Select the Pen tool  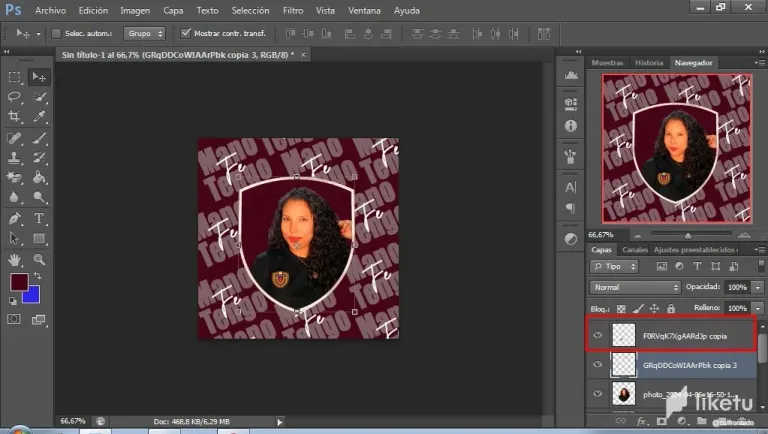(x=14, y=218)
